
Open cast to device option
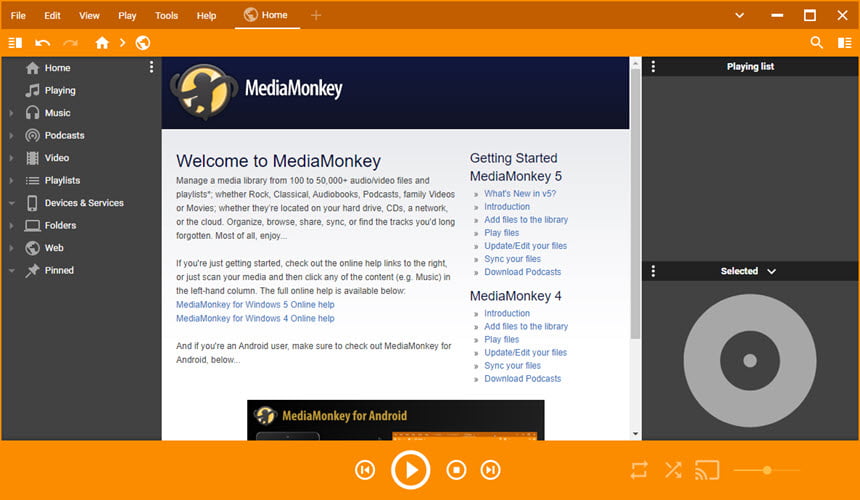click(708, 470)
